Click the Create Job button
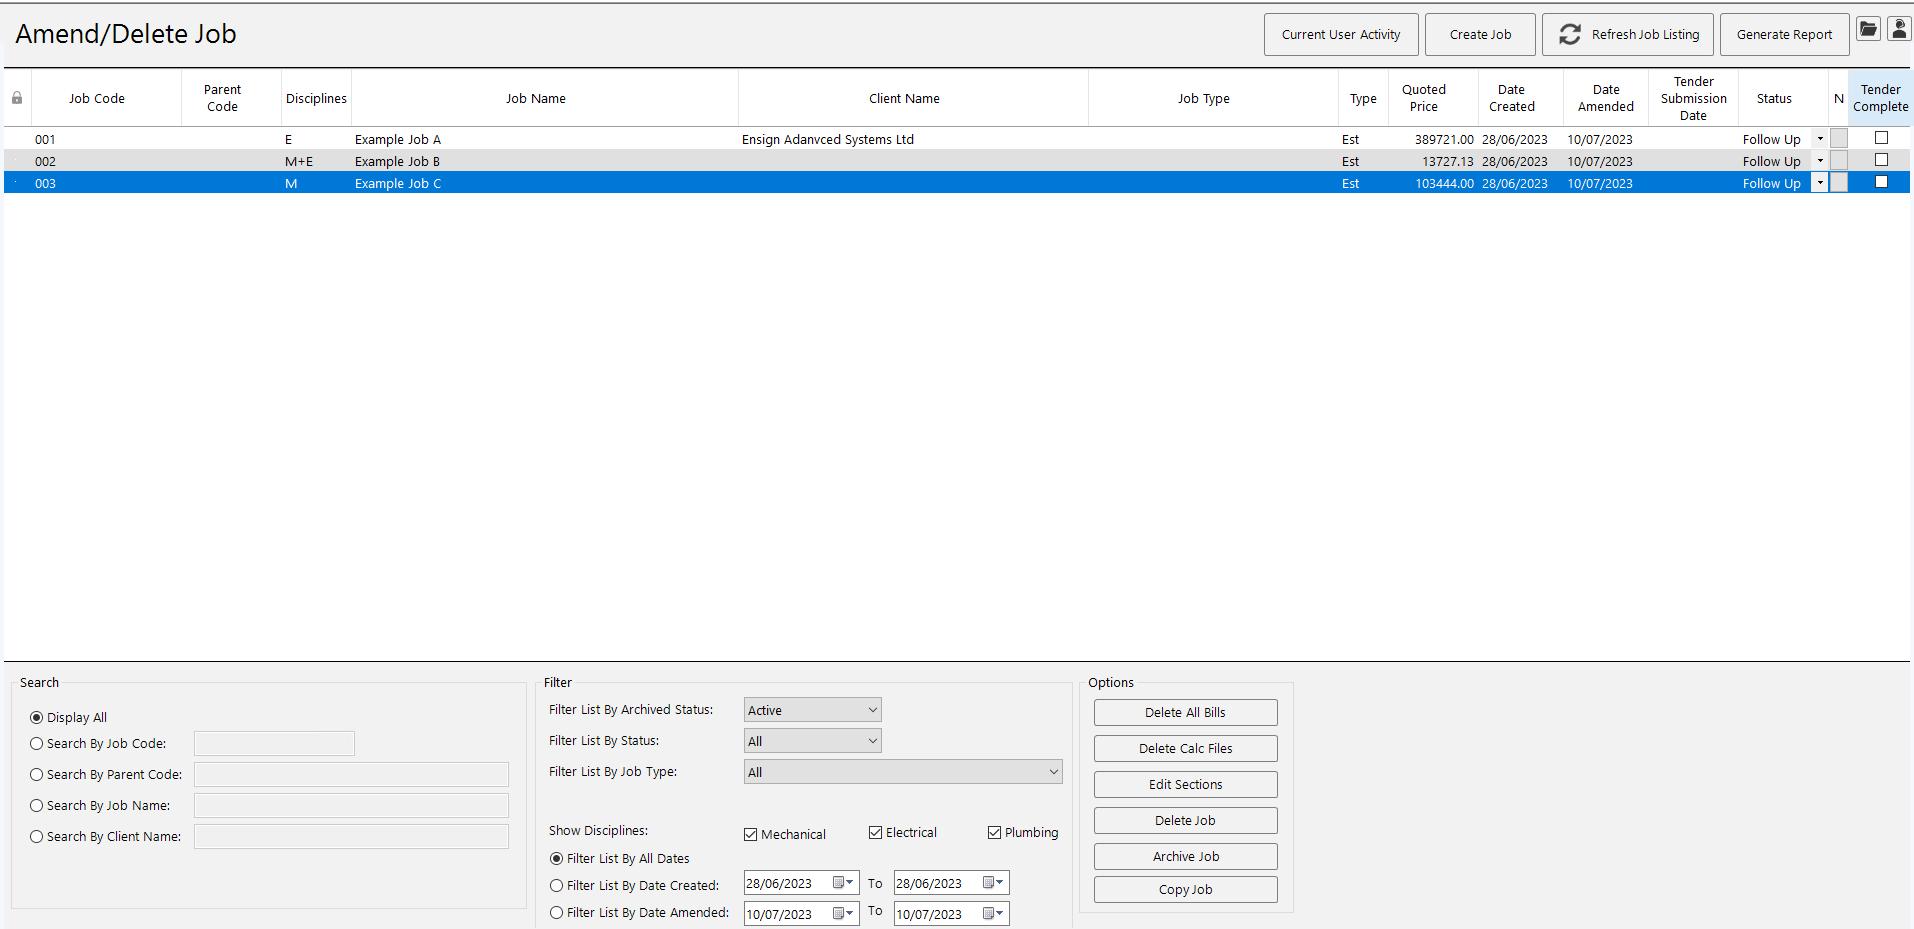Image resolution: width=1914 pixels, height=929 pixels. [1480, 34]
